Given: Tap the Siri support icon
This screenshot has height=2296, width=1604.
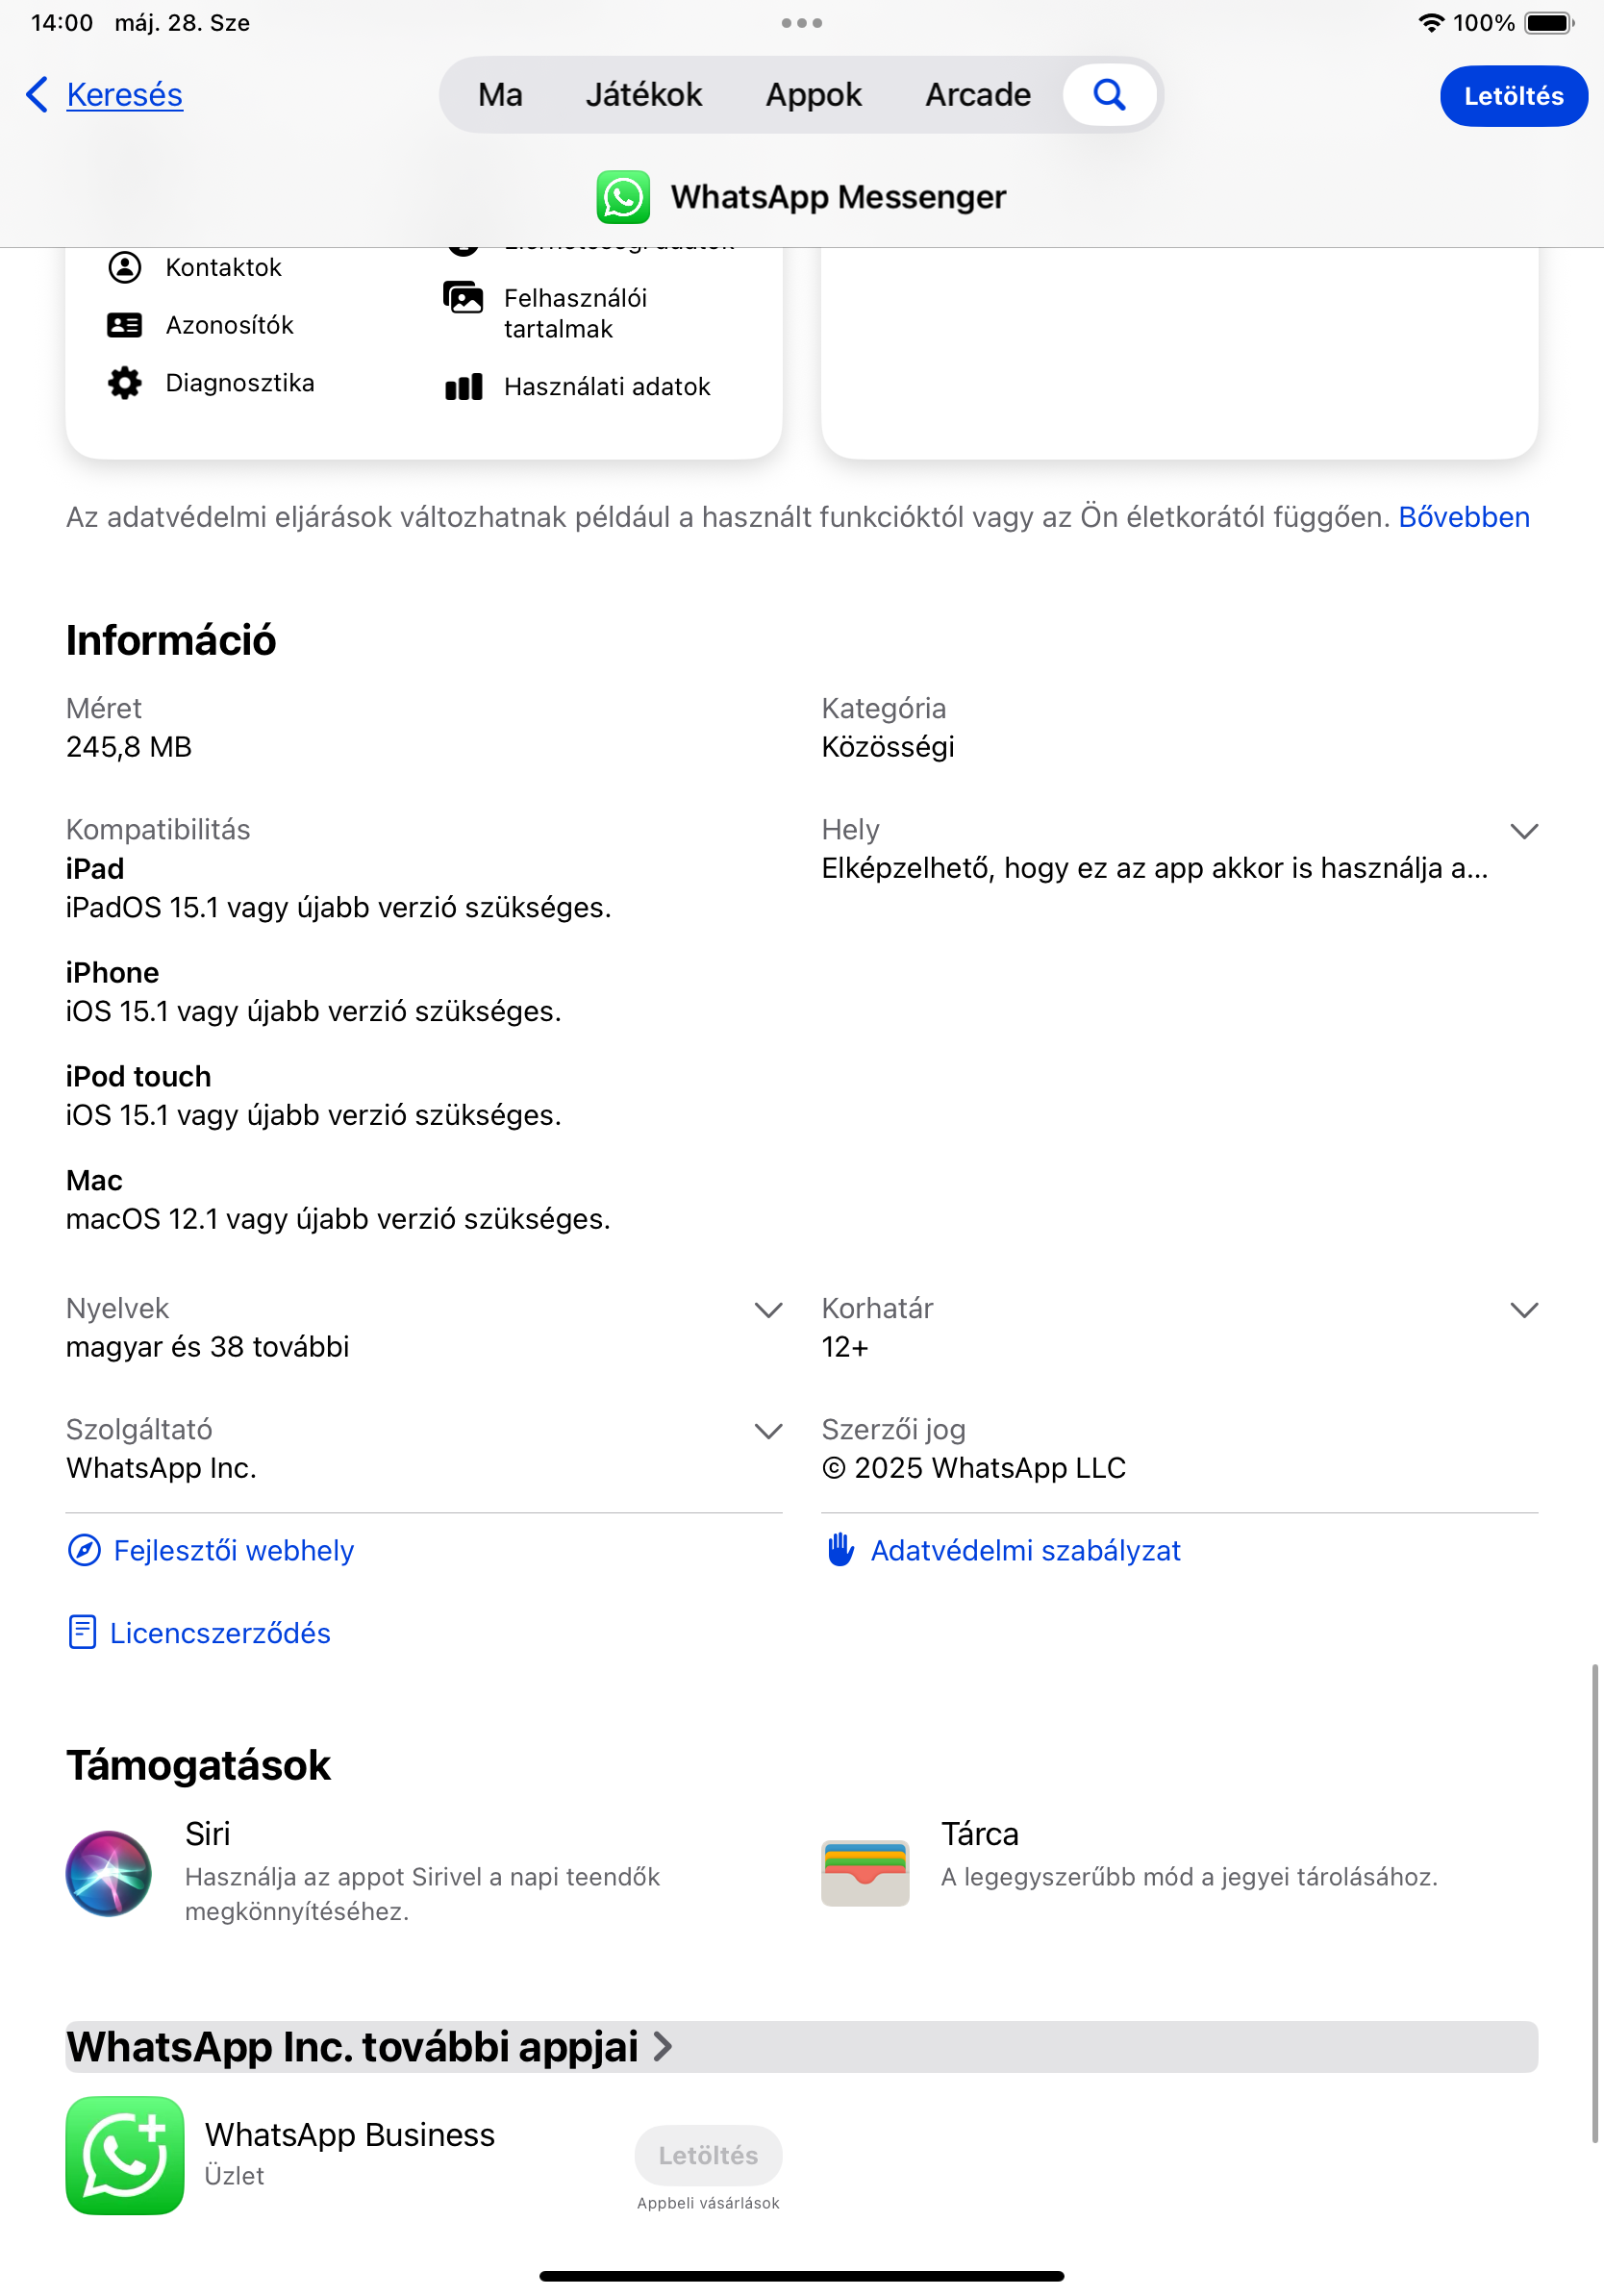Looking at the screenshot, I should tap(109, 1873).
